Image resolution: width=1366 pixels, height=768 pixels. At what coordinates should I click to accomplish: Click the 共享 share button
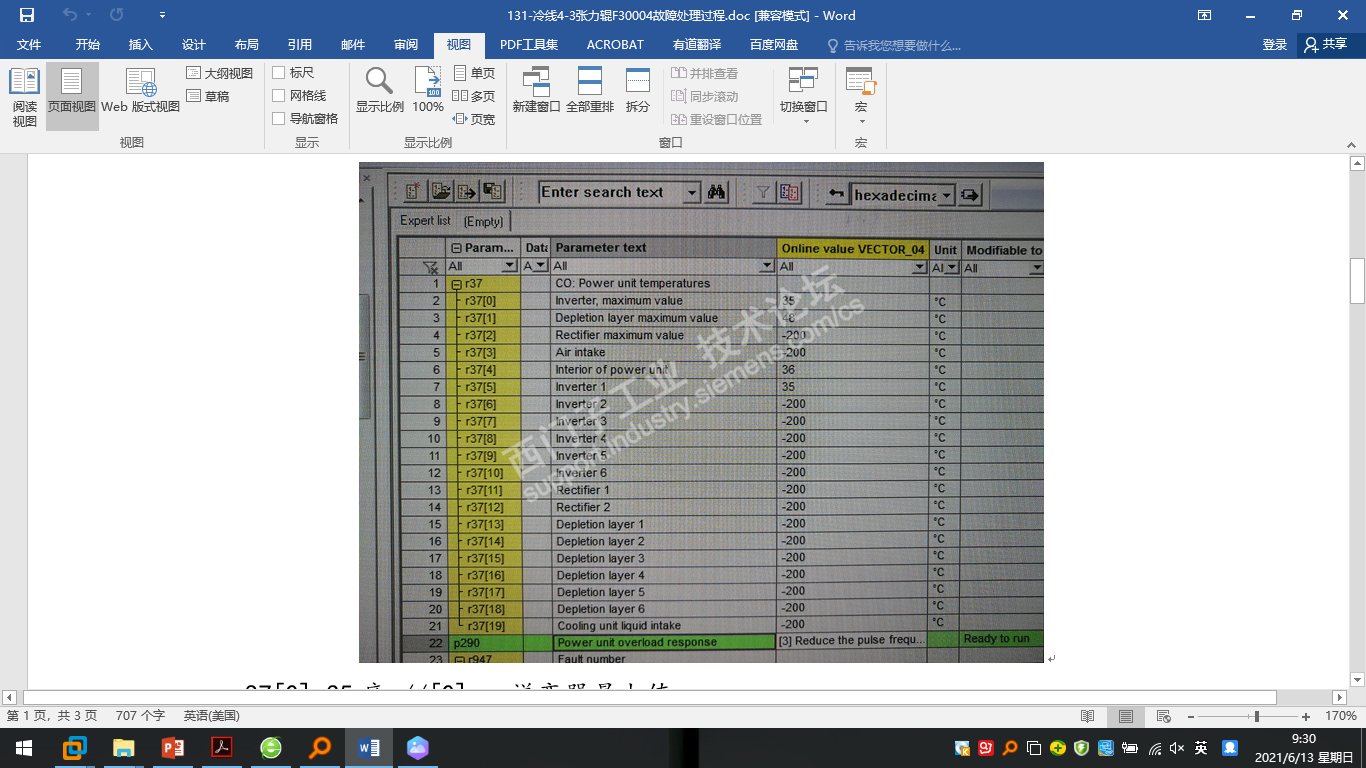(x=1327, y=45)
